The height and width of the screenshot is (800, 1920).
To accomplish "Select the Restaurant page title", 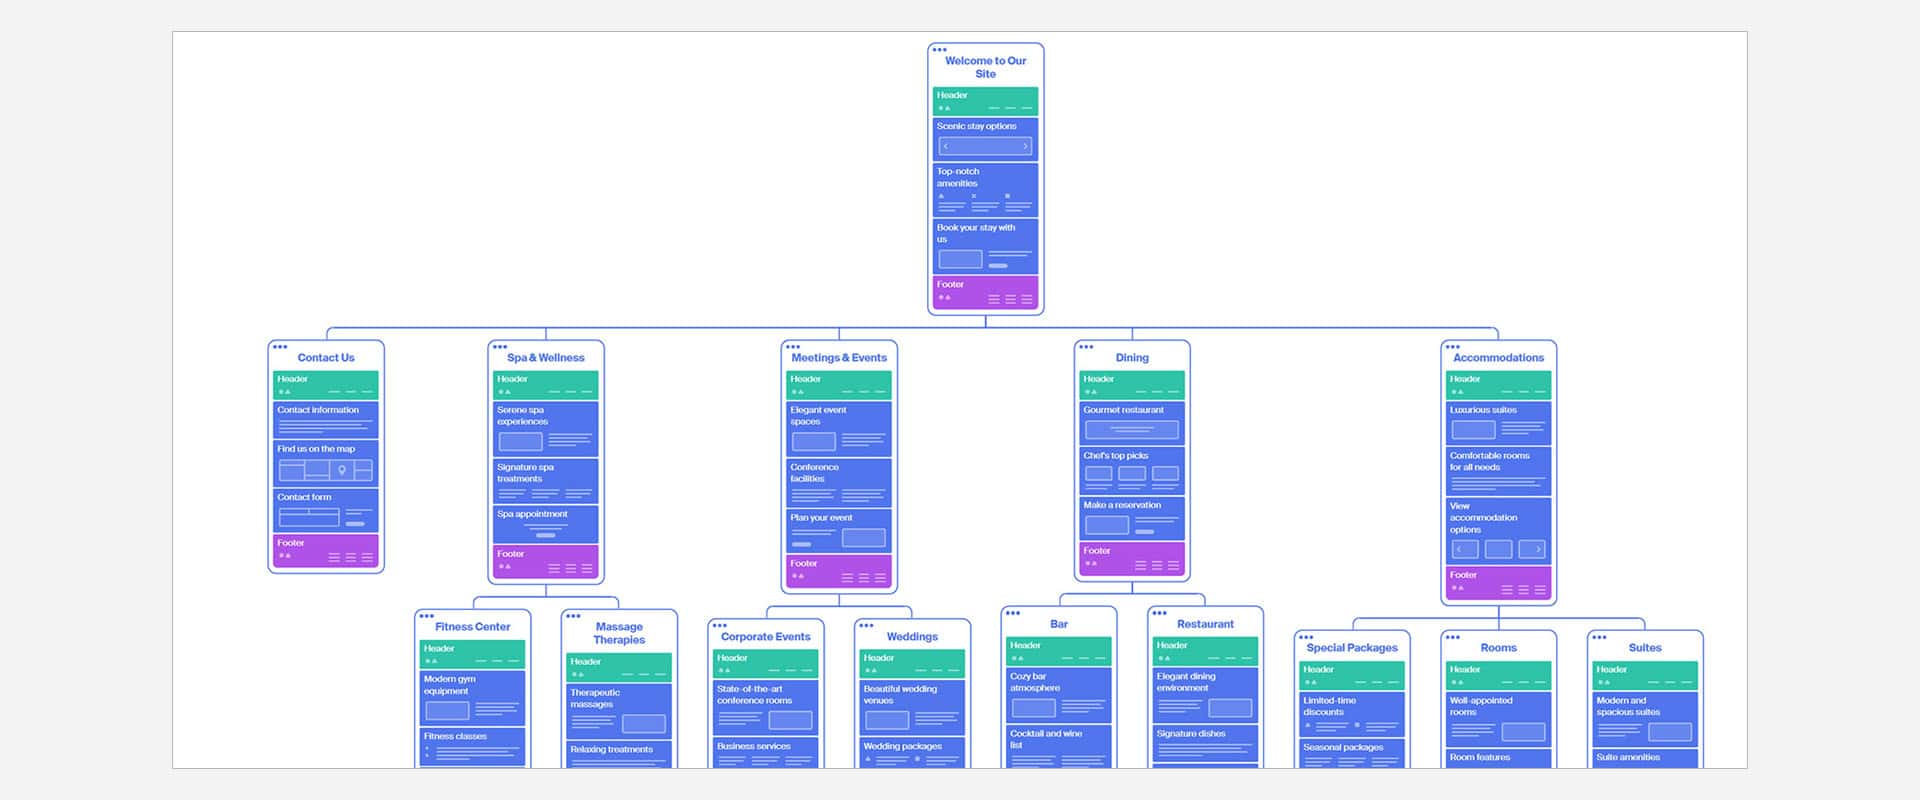I will pos(1205,624).
